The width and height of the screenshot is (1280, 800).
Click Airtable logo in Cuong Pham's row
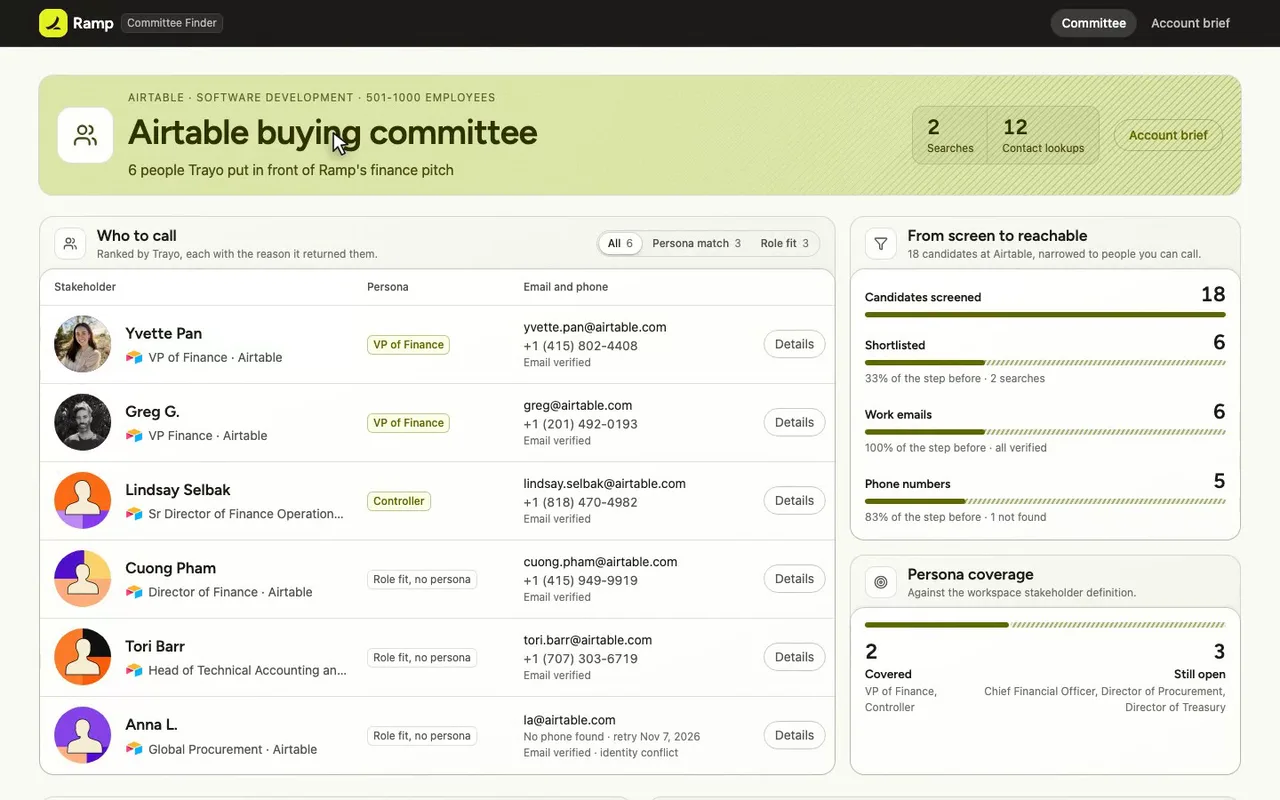pyautogui.click(x=134, y=592)
